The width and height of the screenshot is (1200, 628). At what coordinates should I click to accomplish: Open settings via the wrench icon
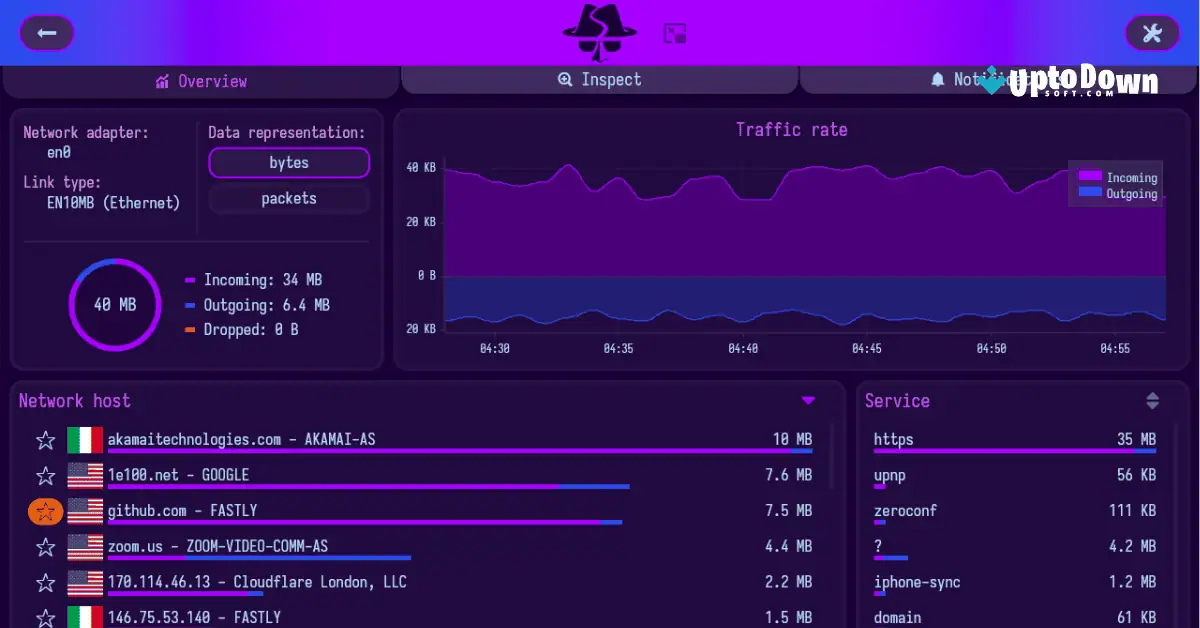coord(1152,32)
